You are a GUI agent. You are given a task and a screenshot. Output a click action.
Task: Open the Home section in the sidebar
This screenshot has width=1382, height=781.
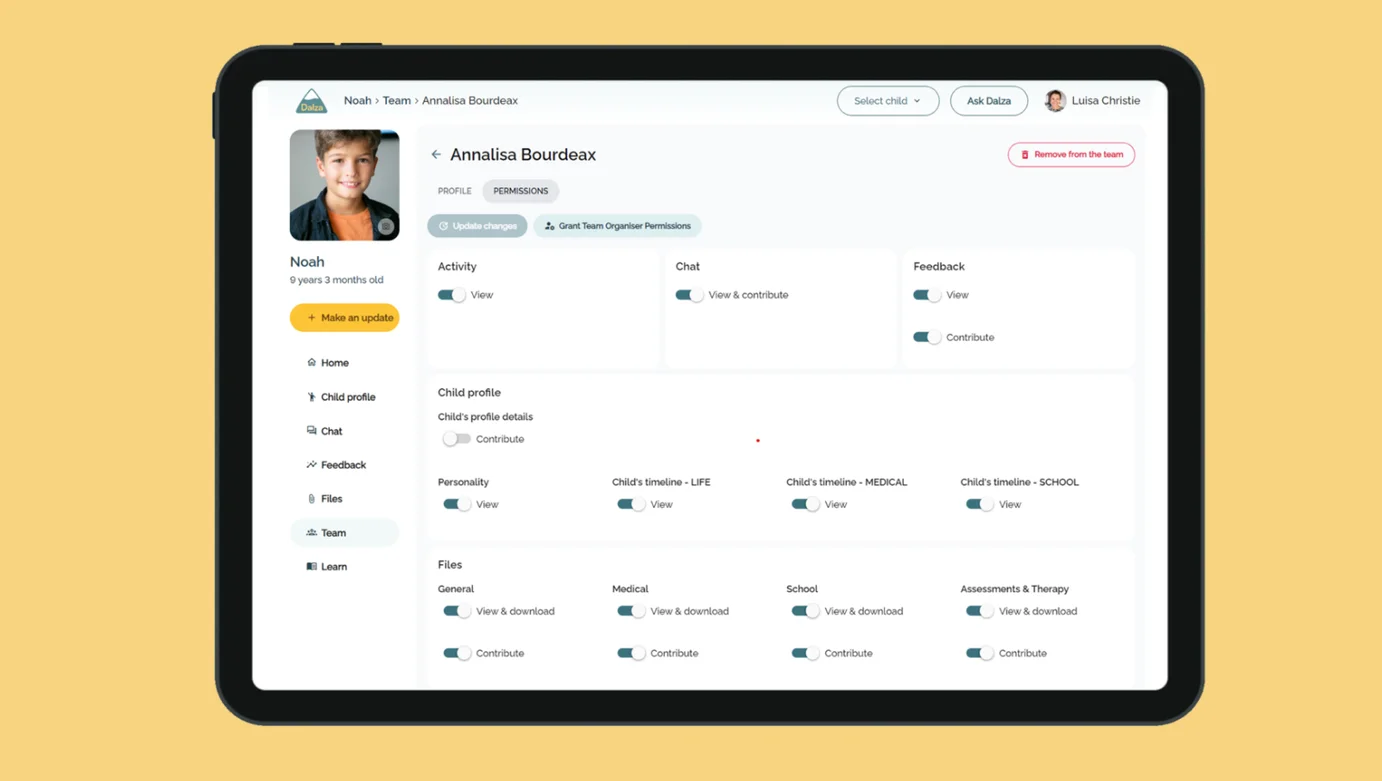point(334,362)
